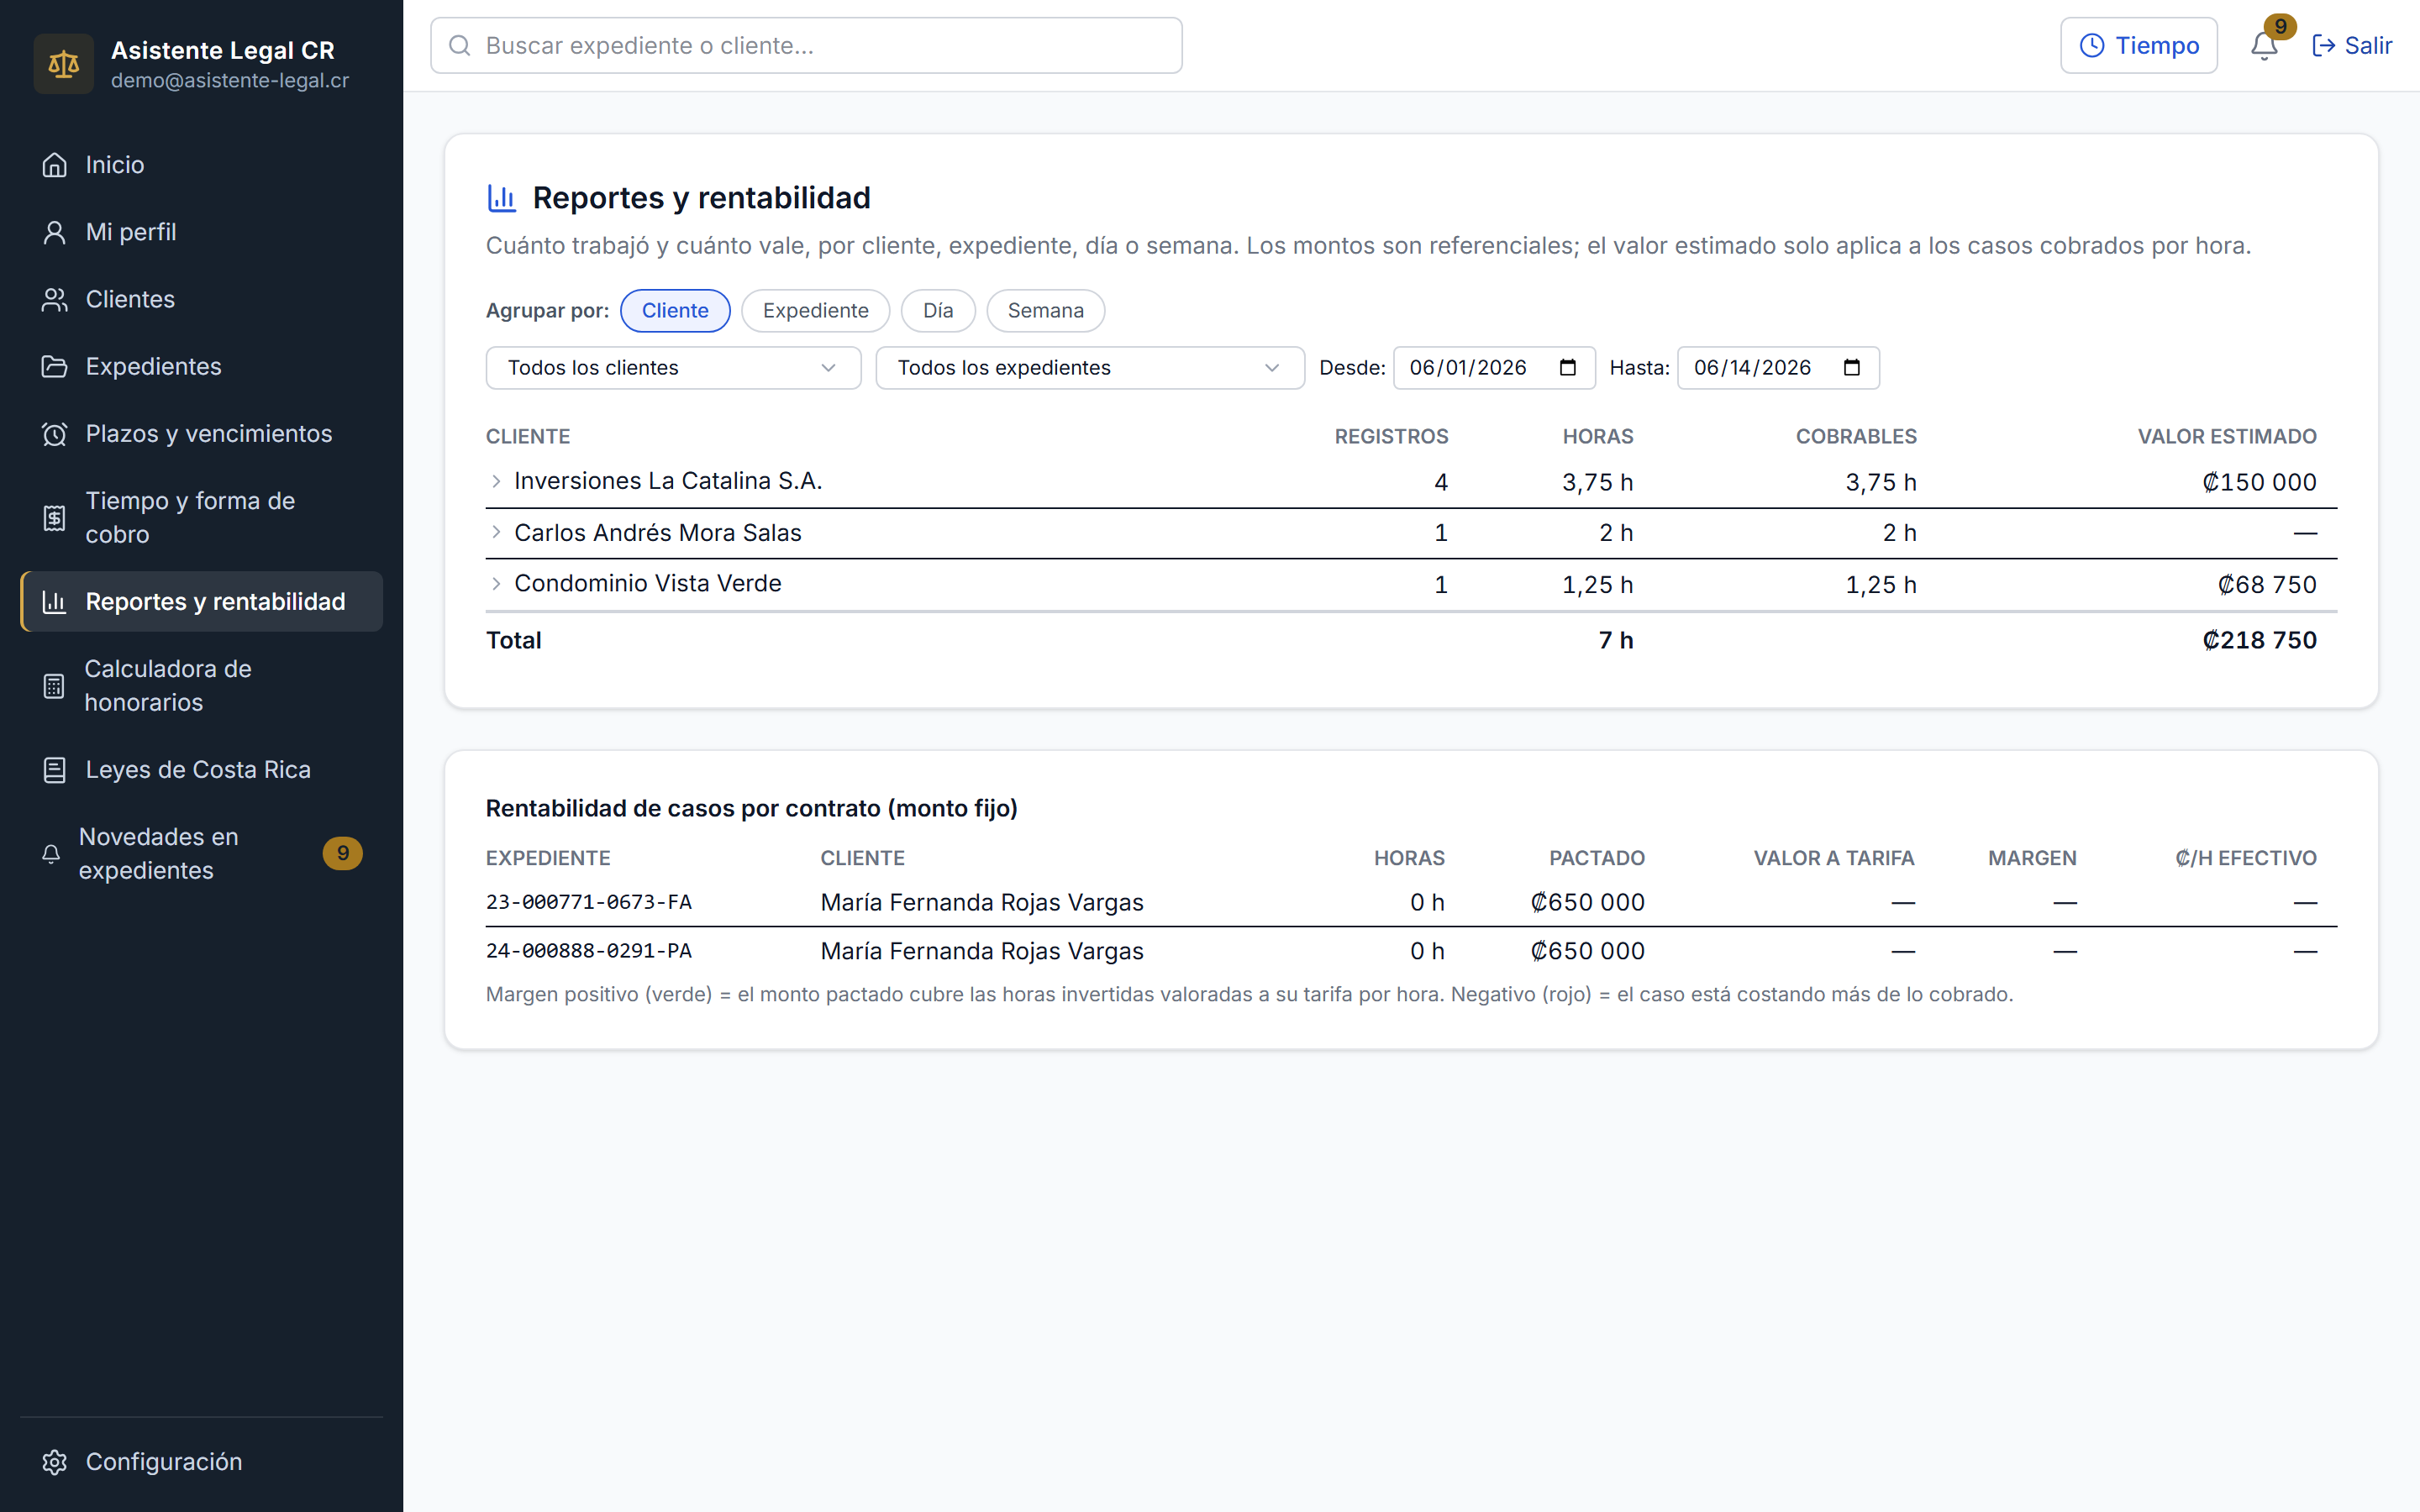The height and width of the screenshot is (1512, 2420).
Task: Open Mi perfil page
Action: (201, 232)
